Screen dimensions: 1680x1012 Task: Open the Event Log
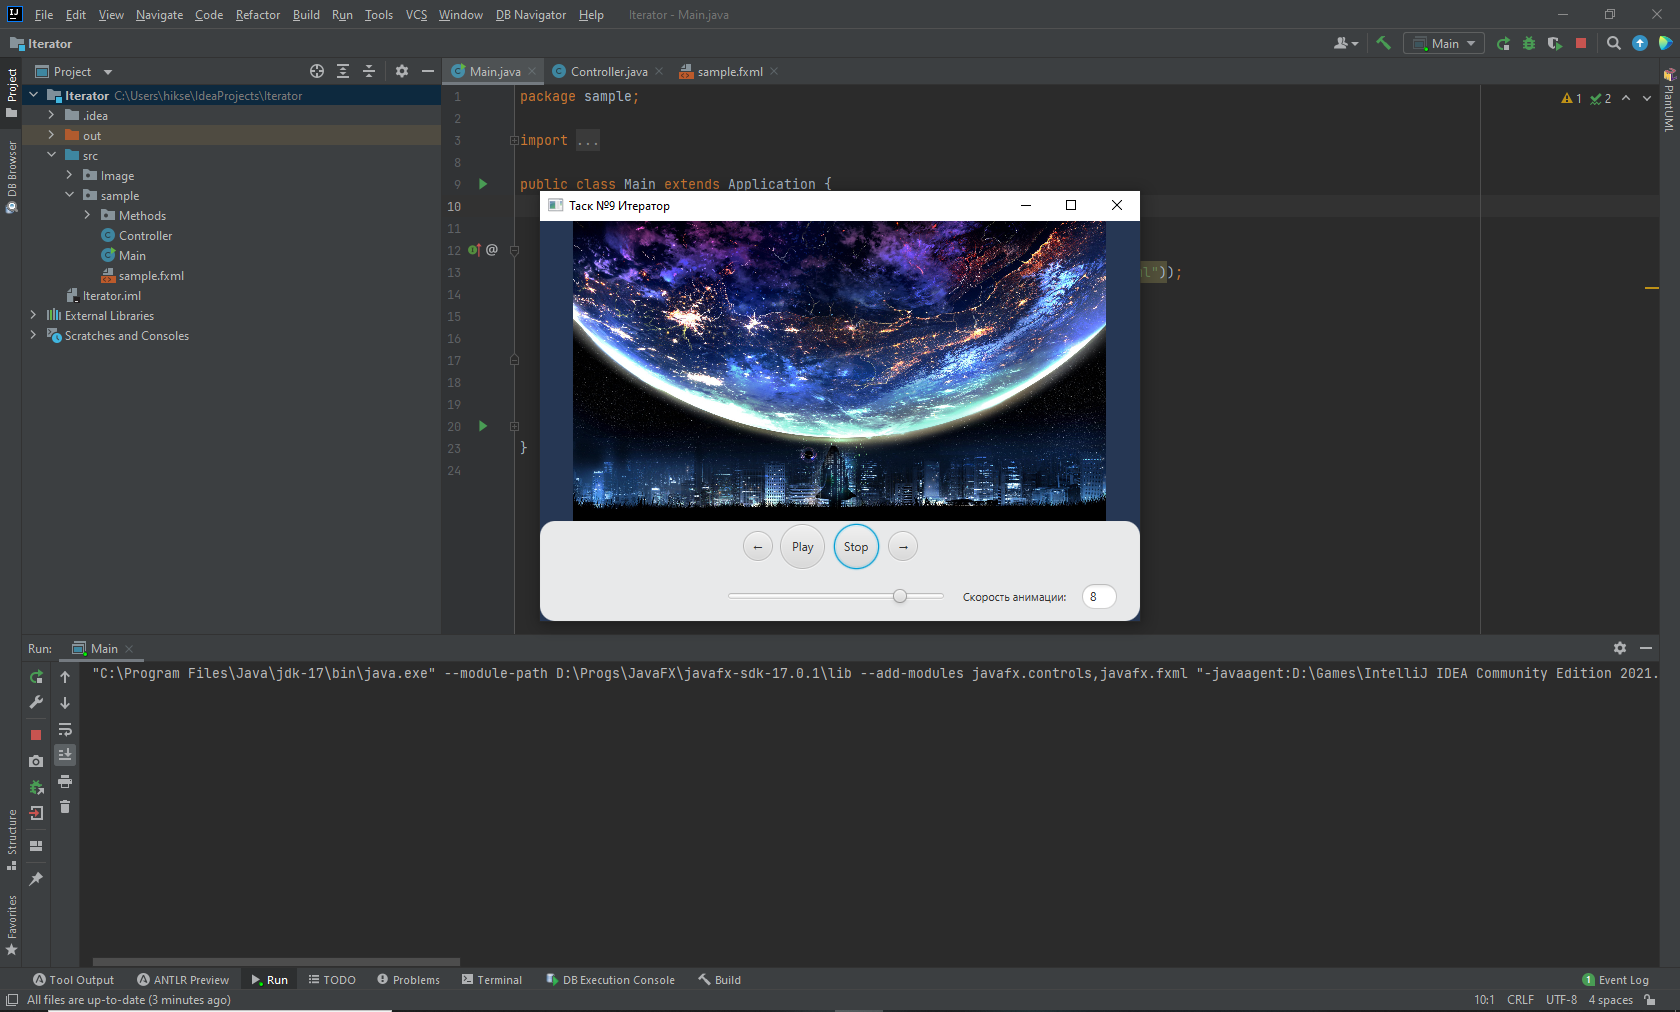[x=1615, y=980]
